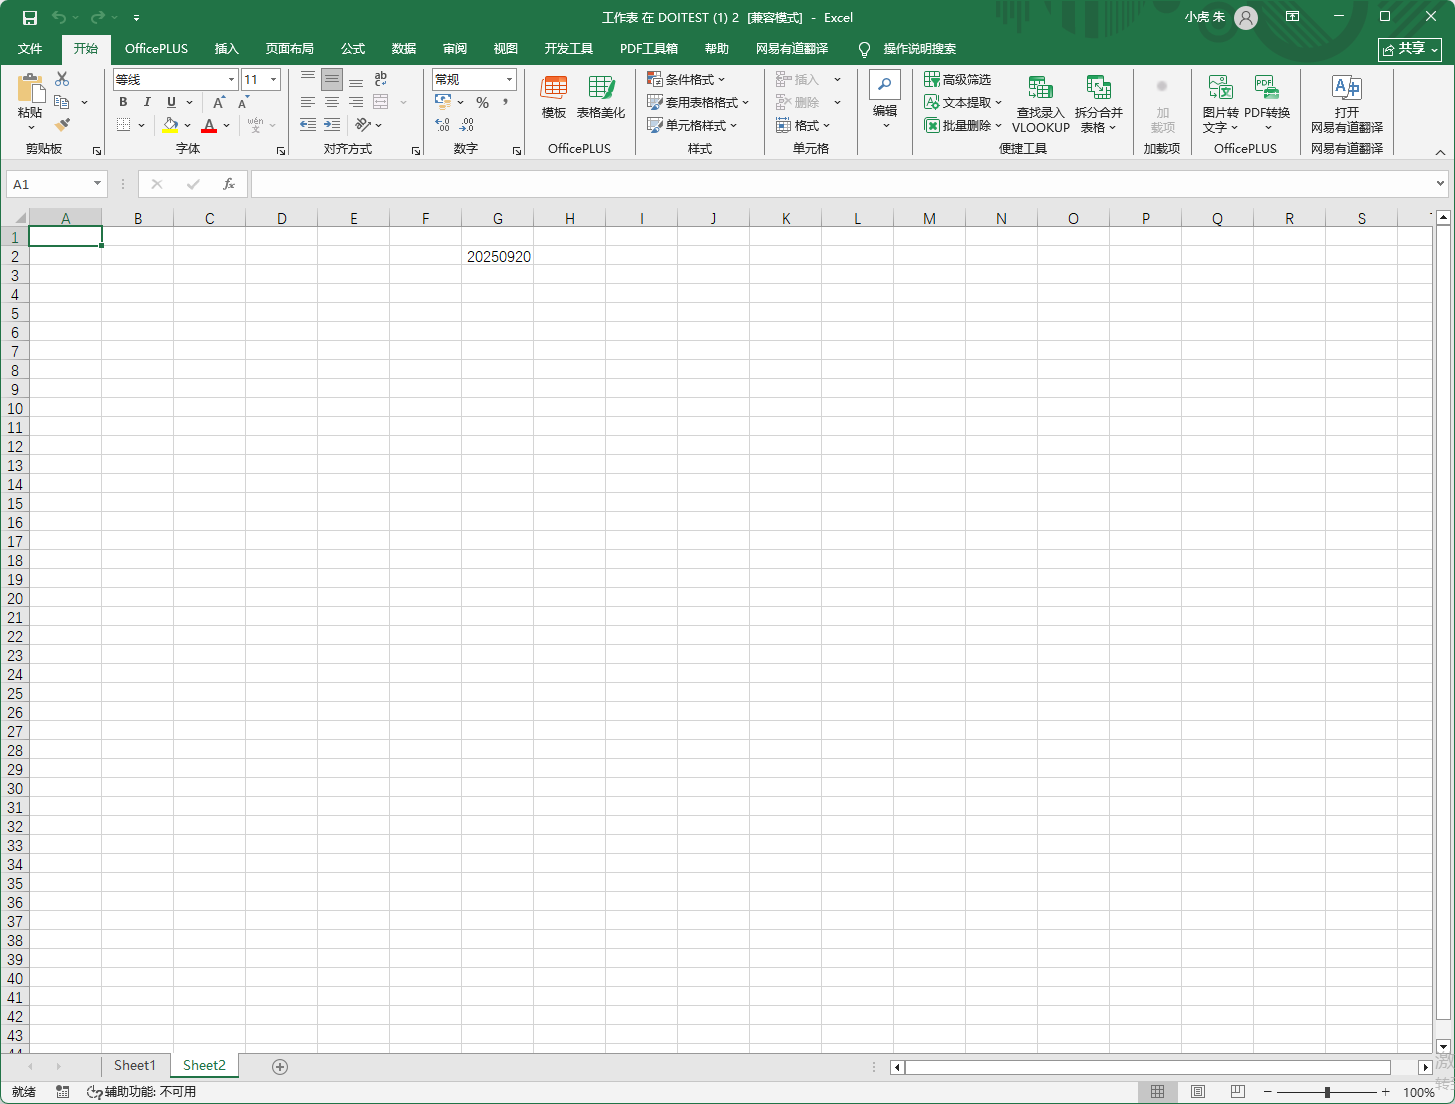The image size is (1455, 1104).
Task: Cut selection with the scissors icon
Action: [62, 79]
